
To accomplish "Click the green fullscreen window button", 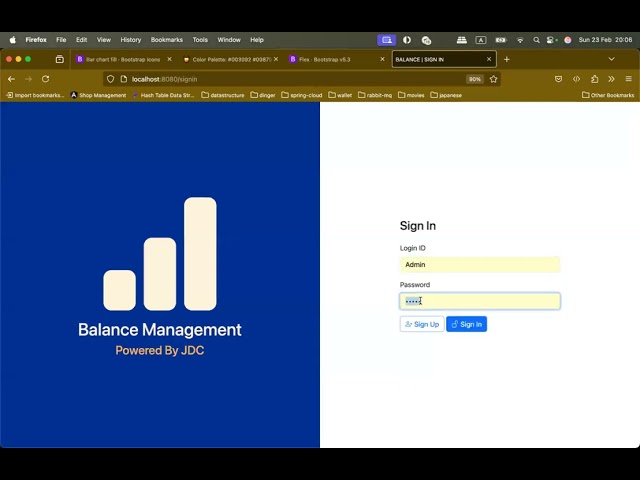I will click(x=28, y=59).
